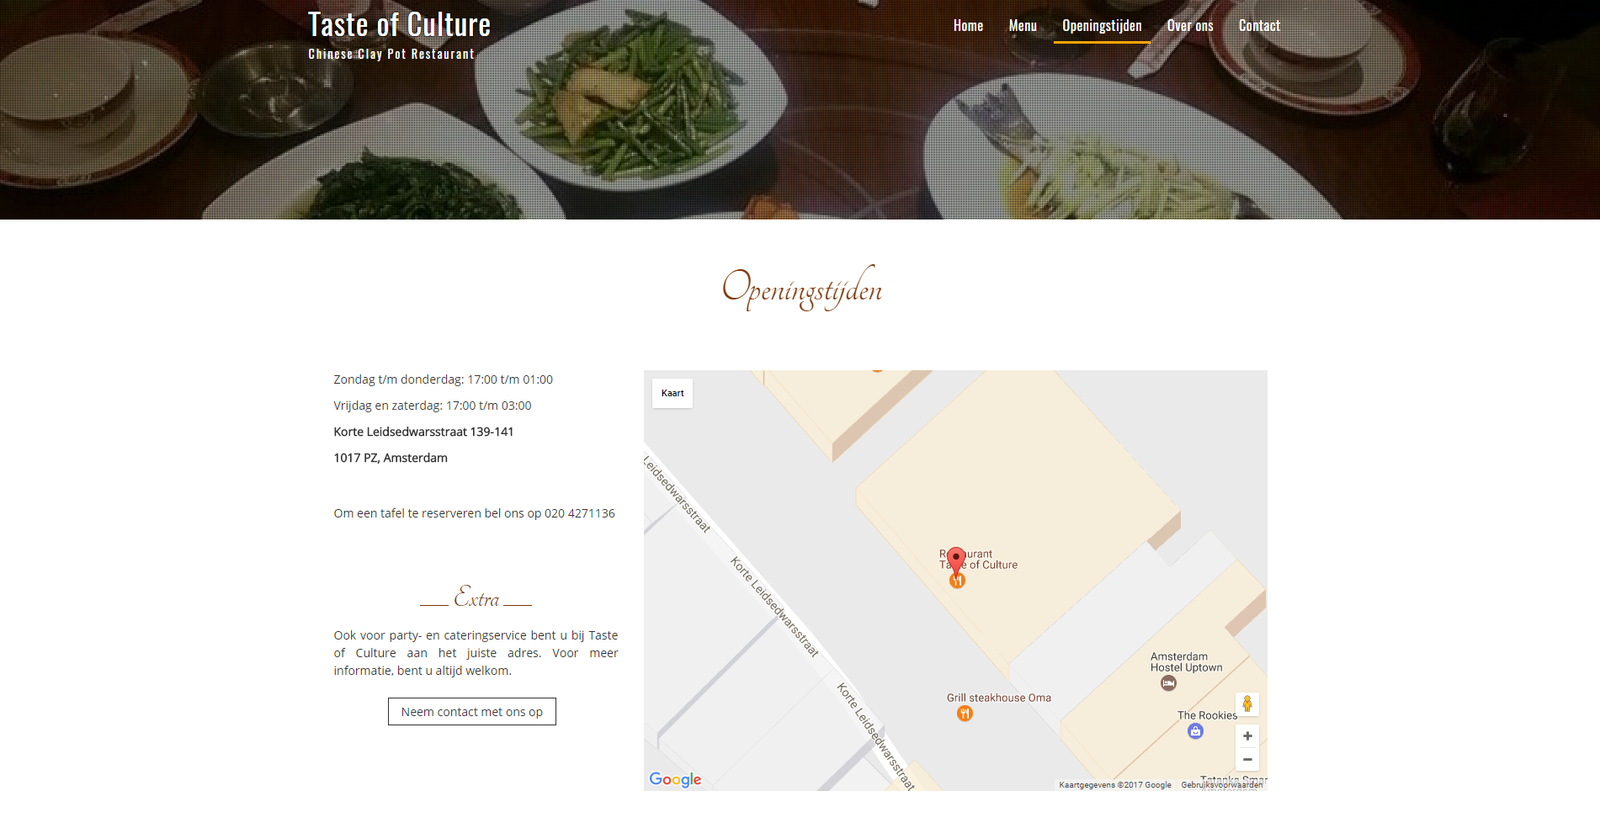Open the Kaart map type button
The image size is (1600, 817).
pyautogui.click(x=672, y=393)
